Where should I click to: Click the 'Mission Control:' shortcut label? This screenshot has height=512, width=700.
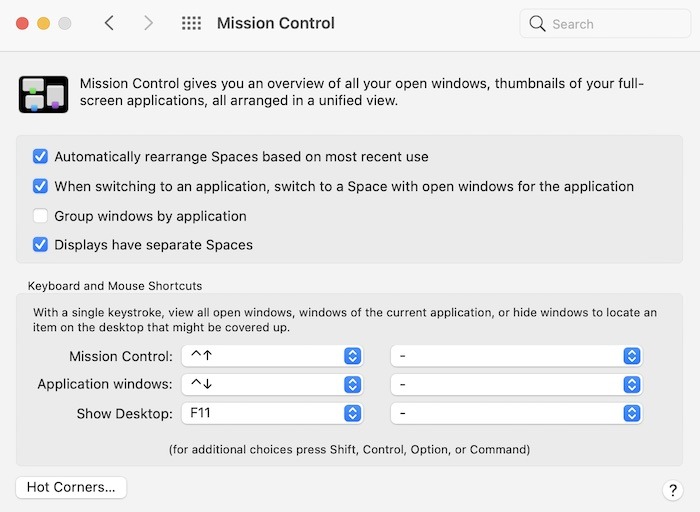[121, 356]
